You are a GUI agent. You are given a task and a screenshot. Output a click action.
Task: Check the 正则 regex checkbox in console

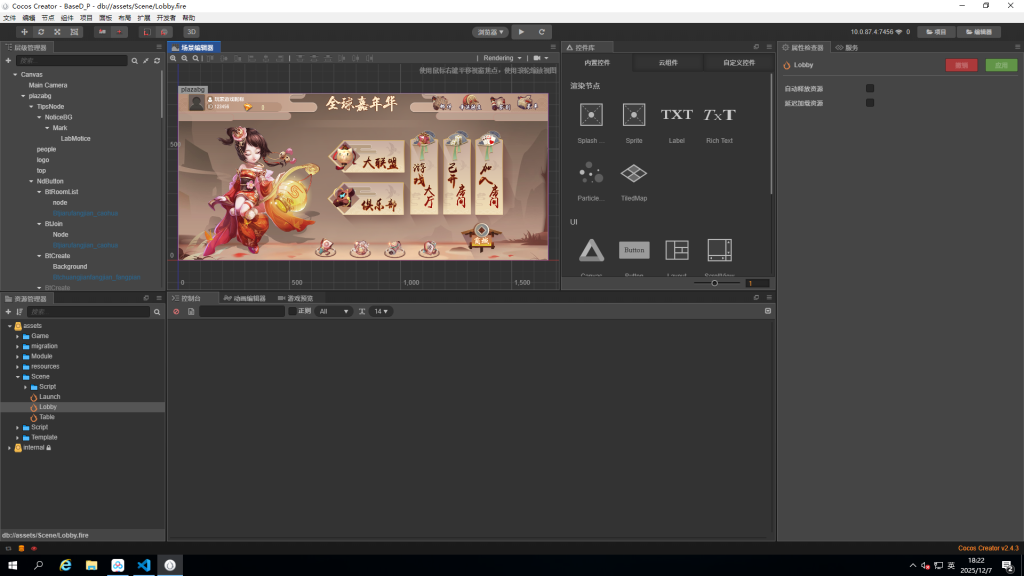click(x=292, y=312)
